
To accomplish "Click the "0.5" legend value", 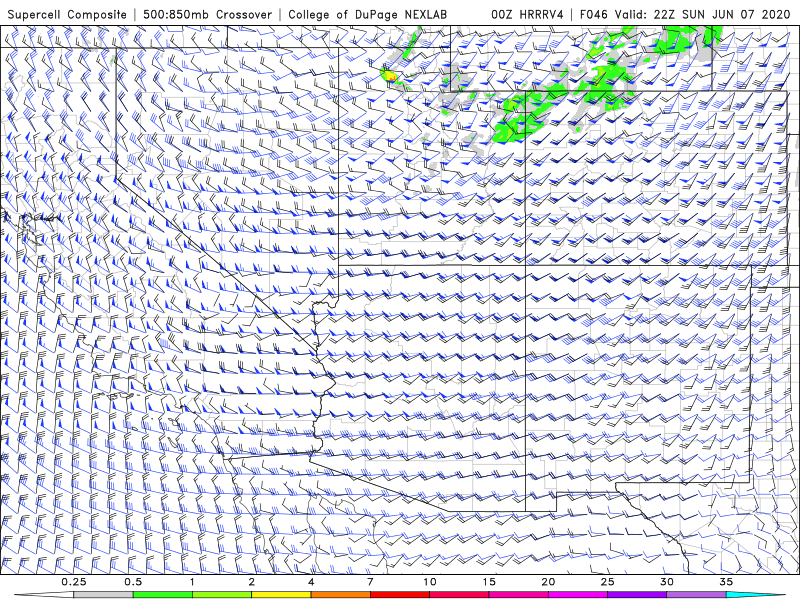I will (x=133, y=582).
